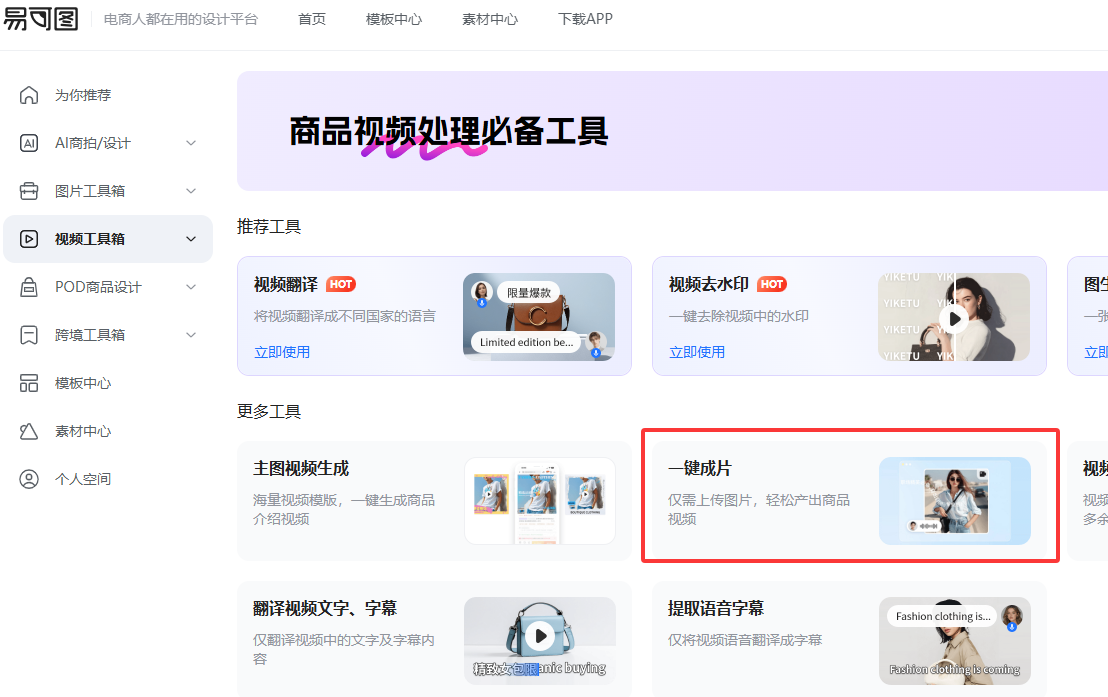Click the POD商品设计 bag icon
This screenshot has height=697, width=1108.
click(x=29, y=287)
